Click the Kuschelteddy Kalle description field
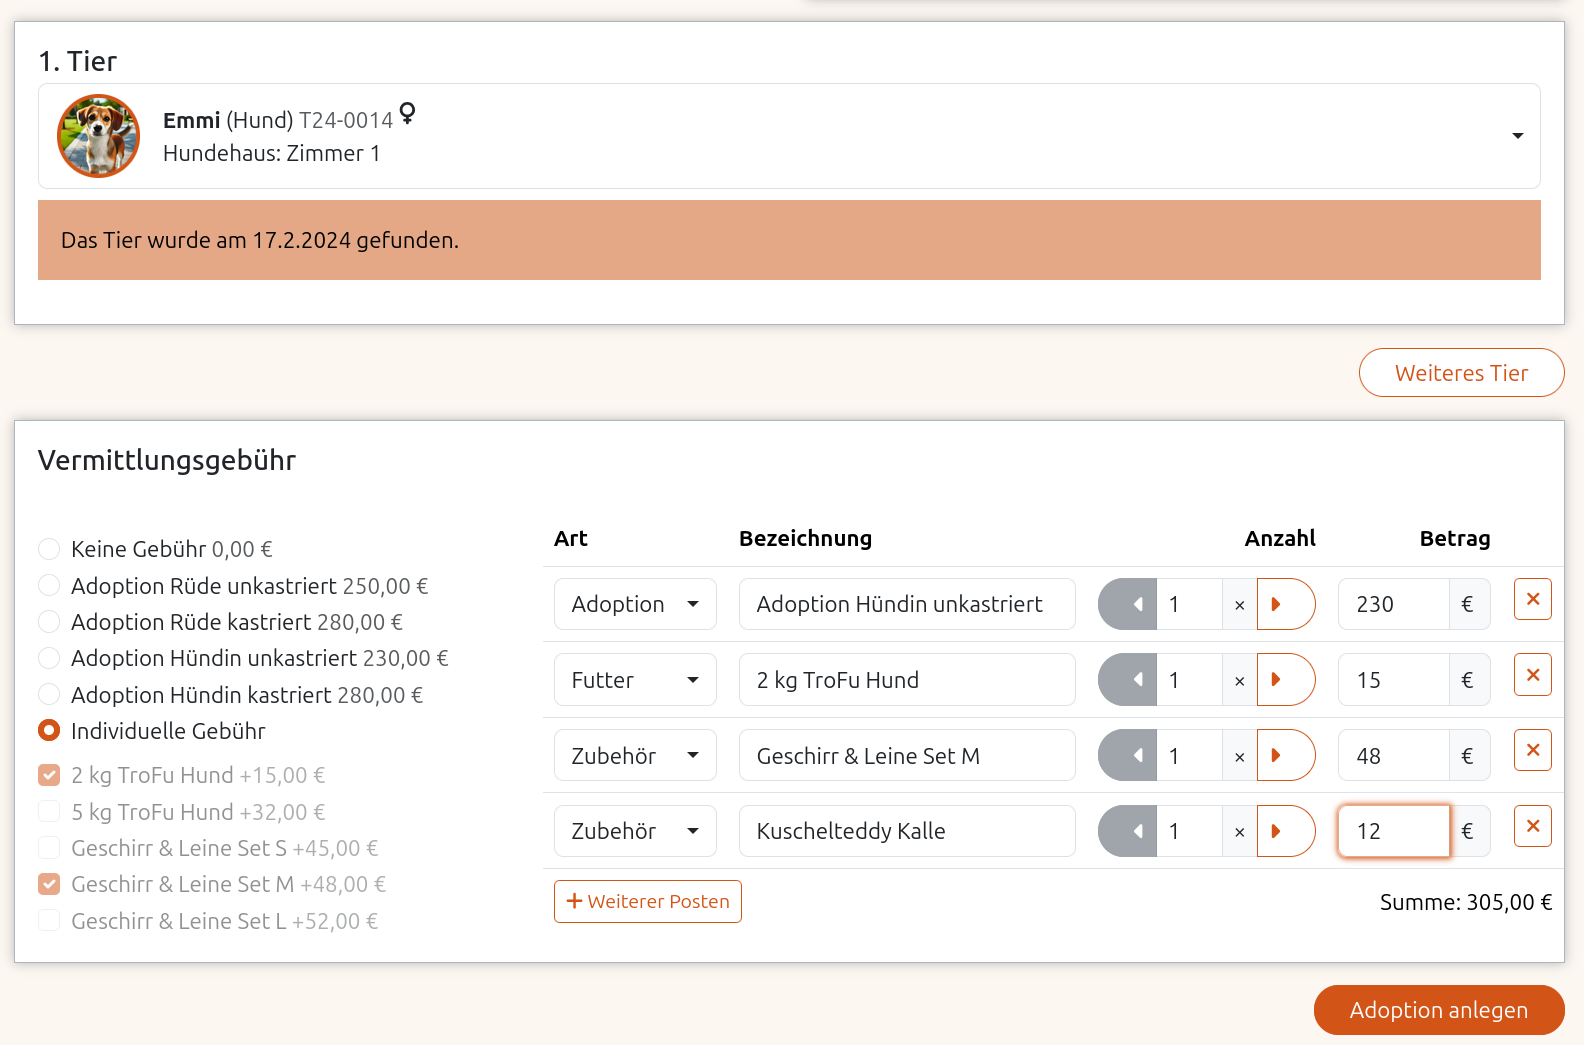Screen dimensions: 1584x1045 coord(906,831)
